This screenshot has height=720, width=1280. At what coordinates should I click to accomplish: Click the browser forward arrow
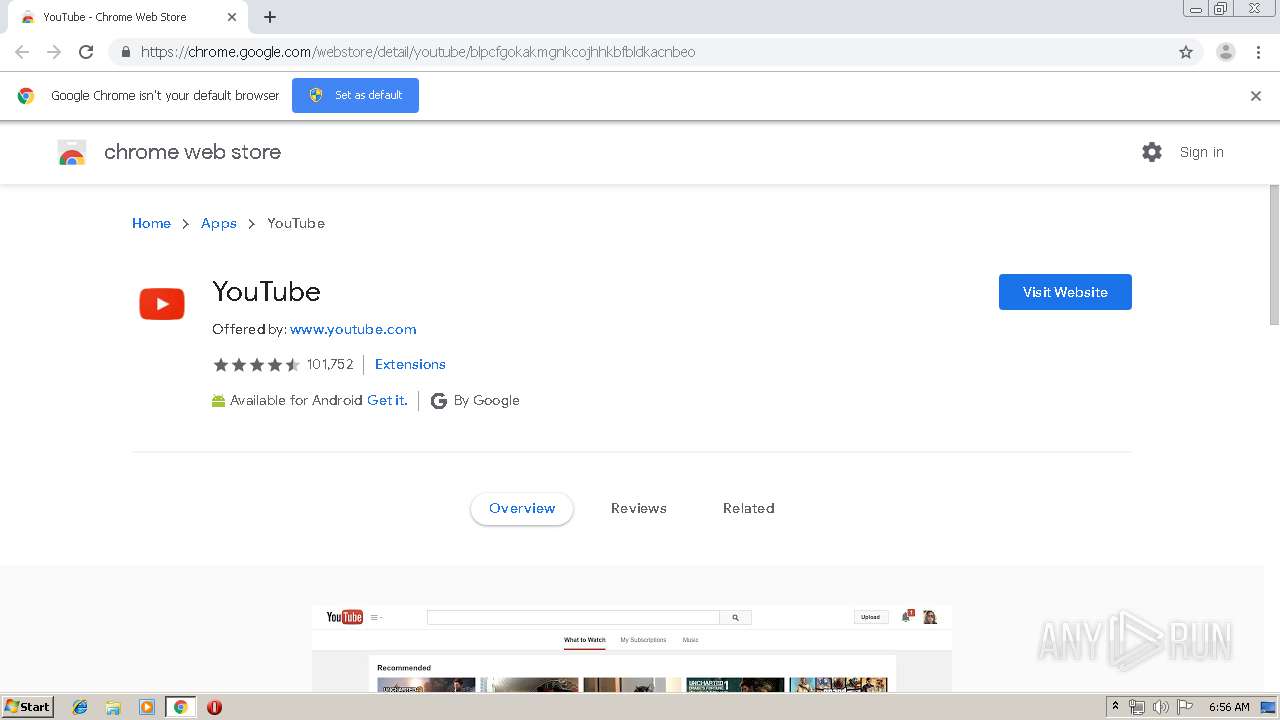pos(54,52)
